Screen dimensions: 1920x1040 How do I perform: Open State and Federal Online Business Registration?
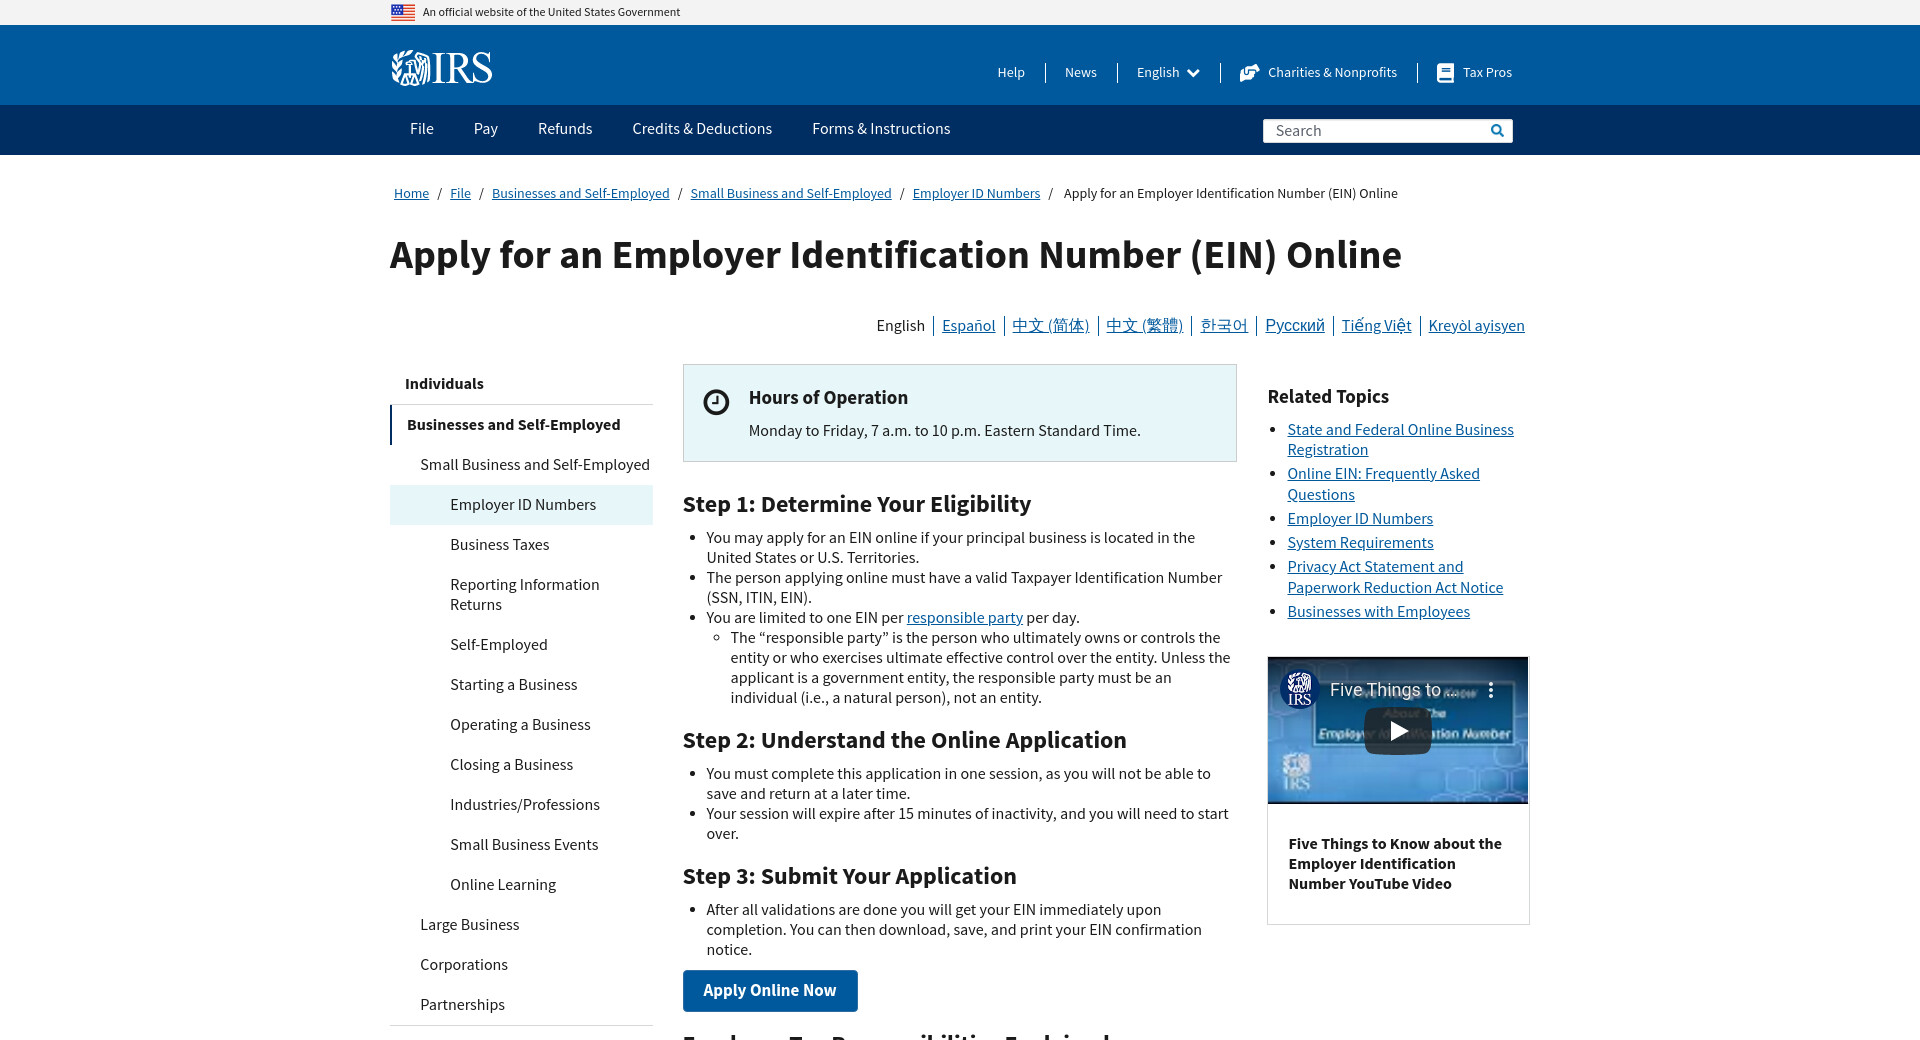click(1400, 440)
